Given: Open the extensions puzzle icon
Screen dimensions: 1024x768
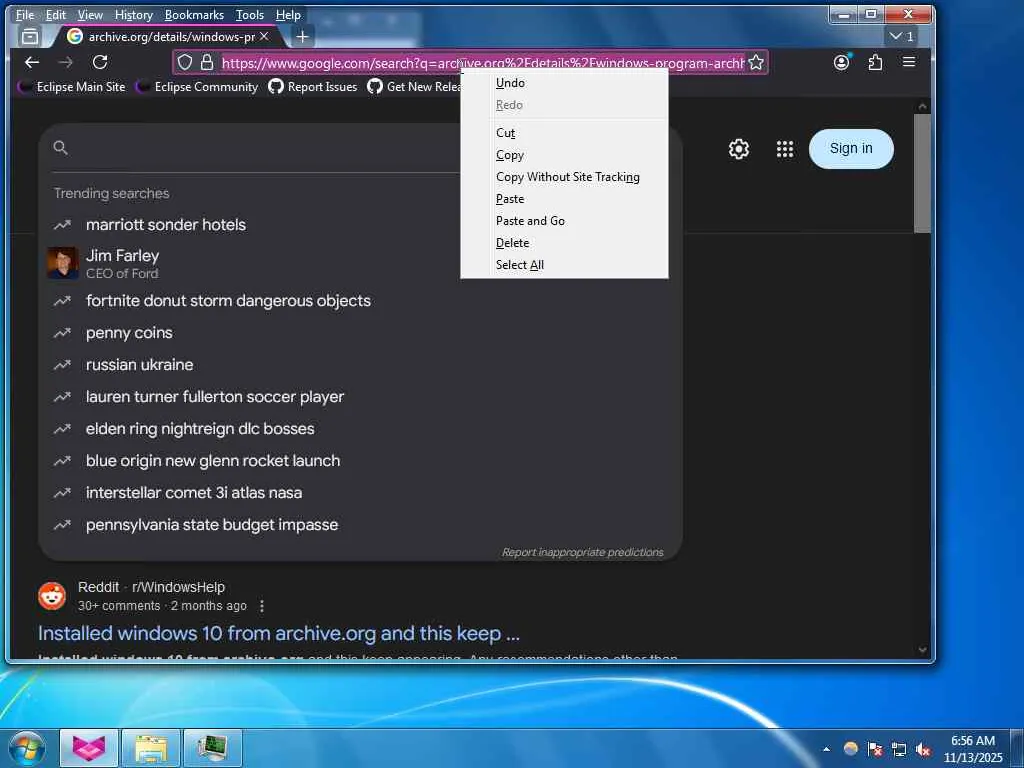Looking at the screenshot, I should click(x=875, y=62).
